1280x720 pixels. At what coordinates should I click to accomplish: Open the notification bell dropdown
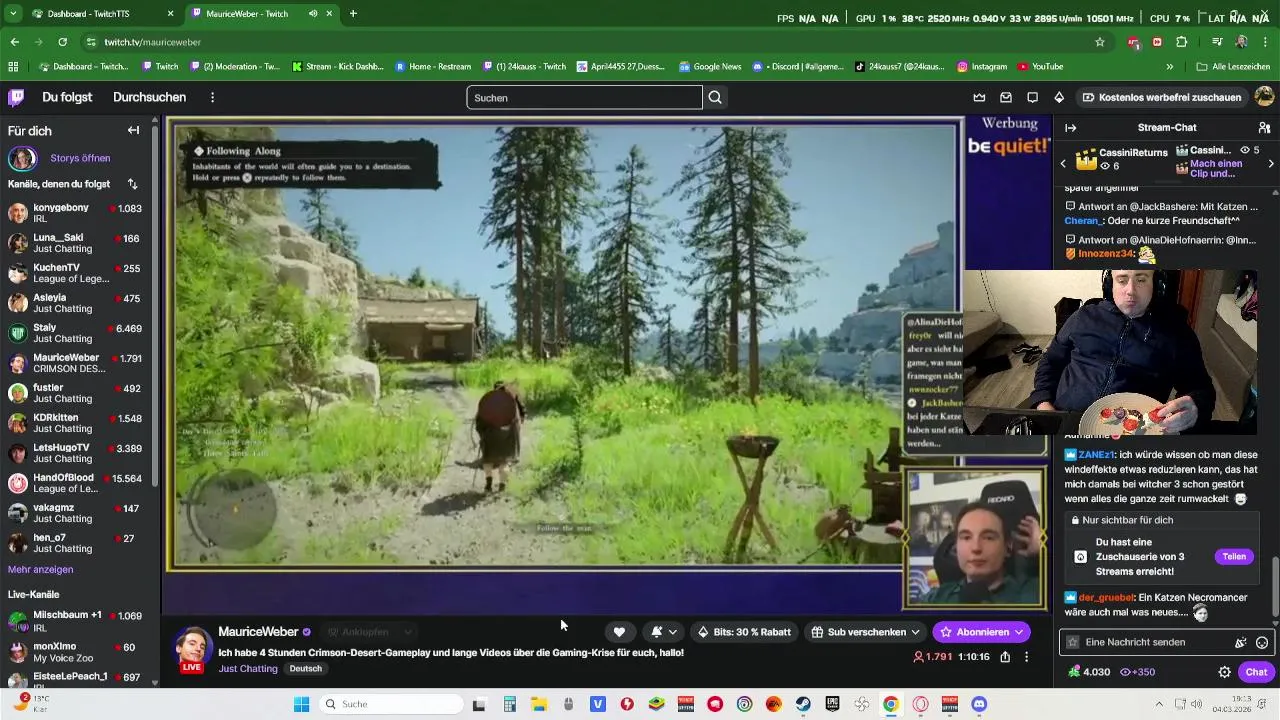pos(664,632)
